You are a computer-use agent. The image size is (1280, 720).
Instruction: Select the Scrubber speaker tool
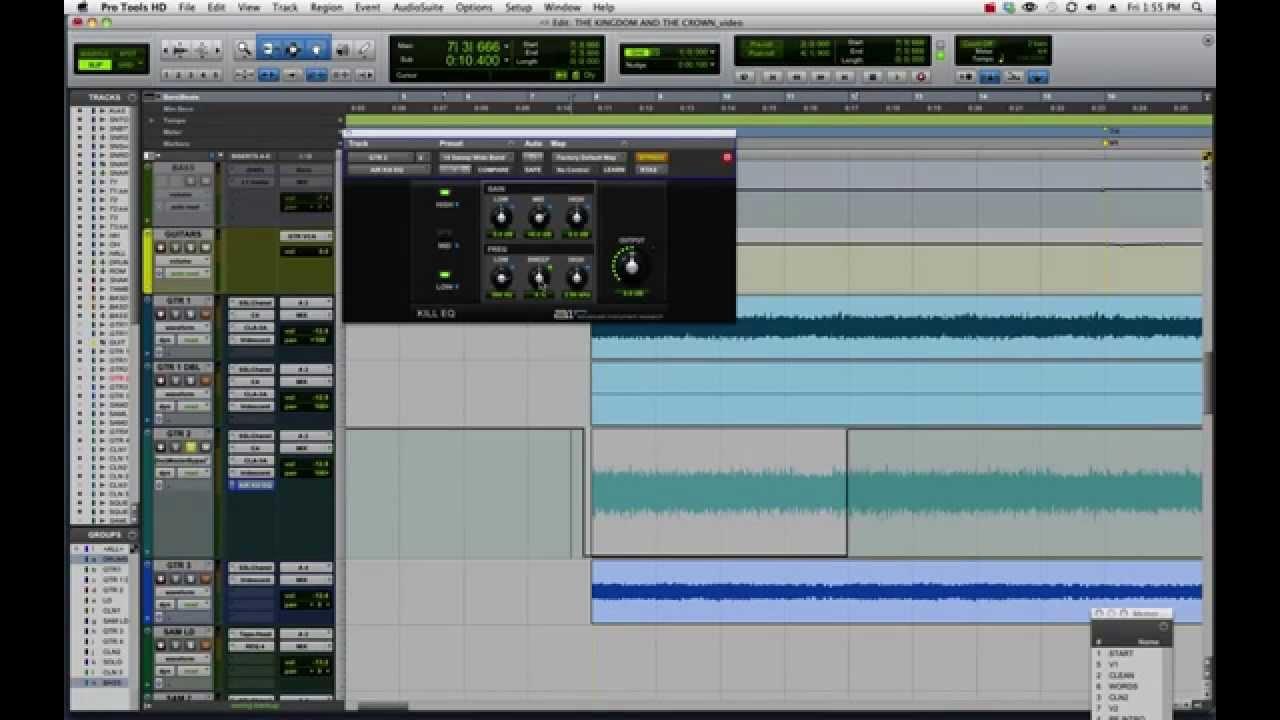[342, 49]
